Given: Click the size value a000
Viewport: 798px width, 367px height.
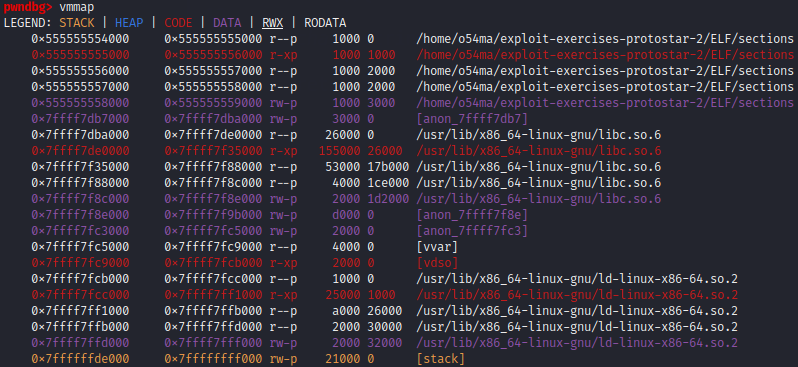Looking at the screenshot, I should 347,311.
